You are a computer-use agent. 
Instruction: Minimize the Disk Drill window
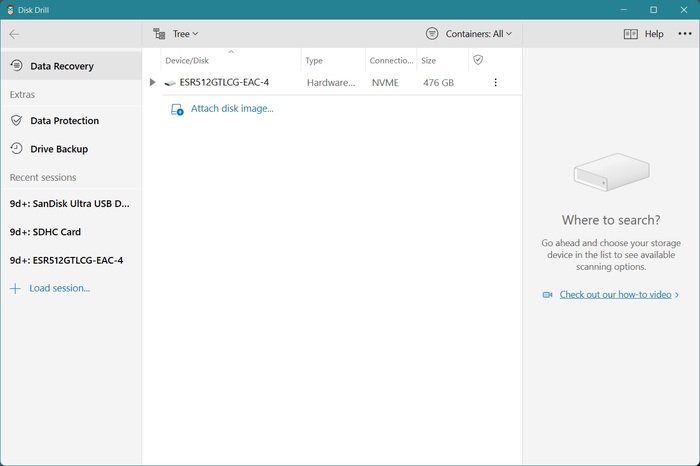tap(624, 9)
